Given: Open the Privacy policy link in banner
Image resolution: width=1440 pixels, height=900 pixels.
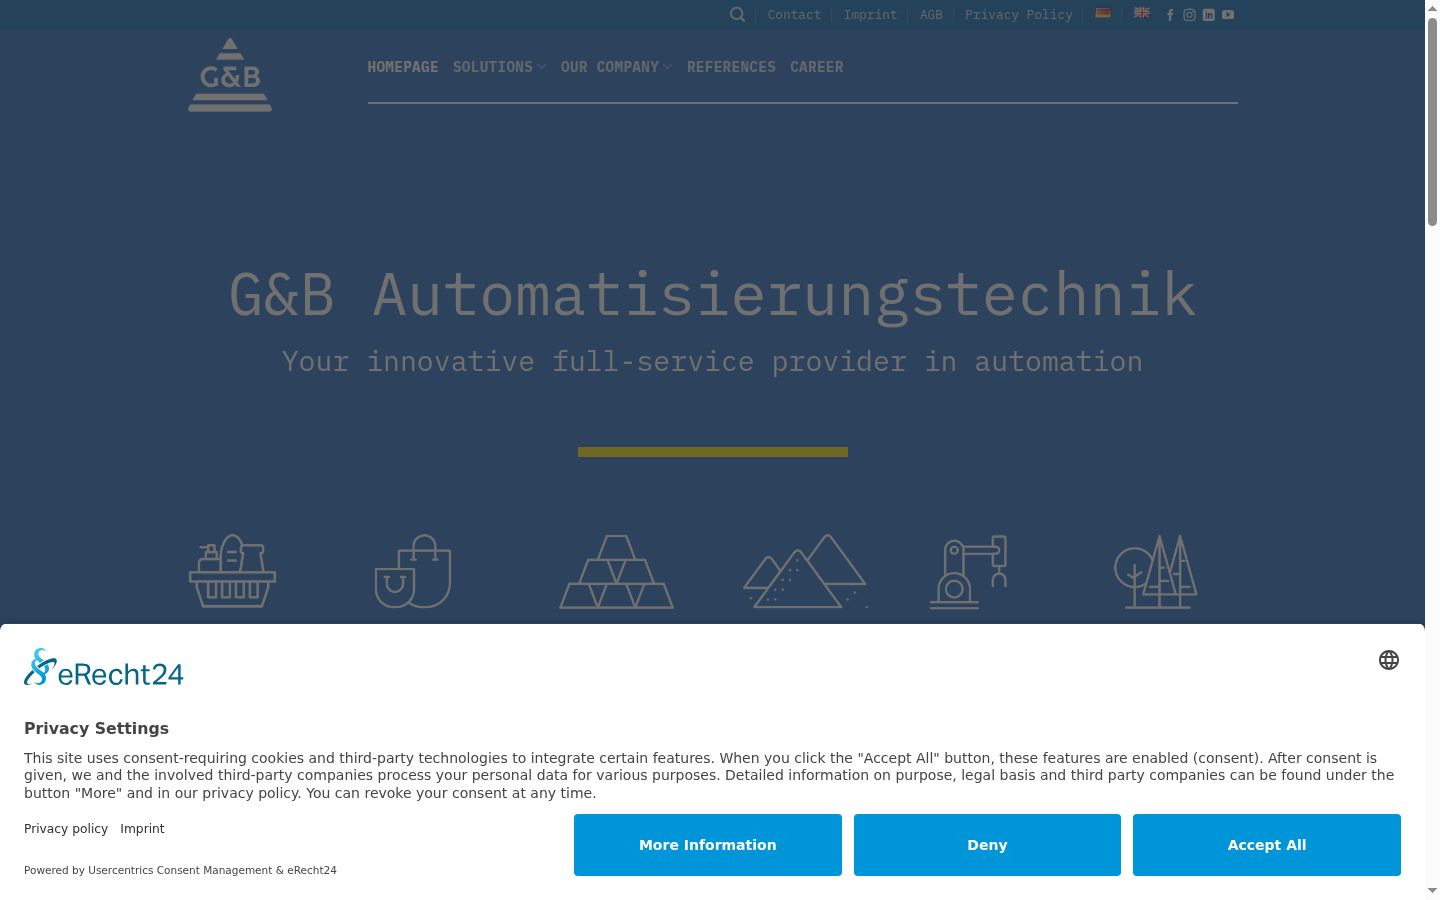Looking at the screenshot, I should 66,829.
